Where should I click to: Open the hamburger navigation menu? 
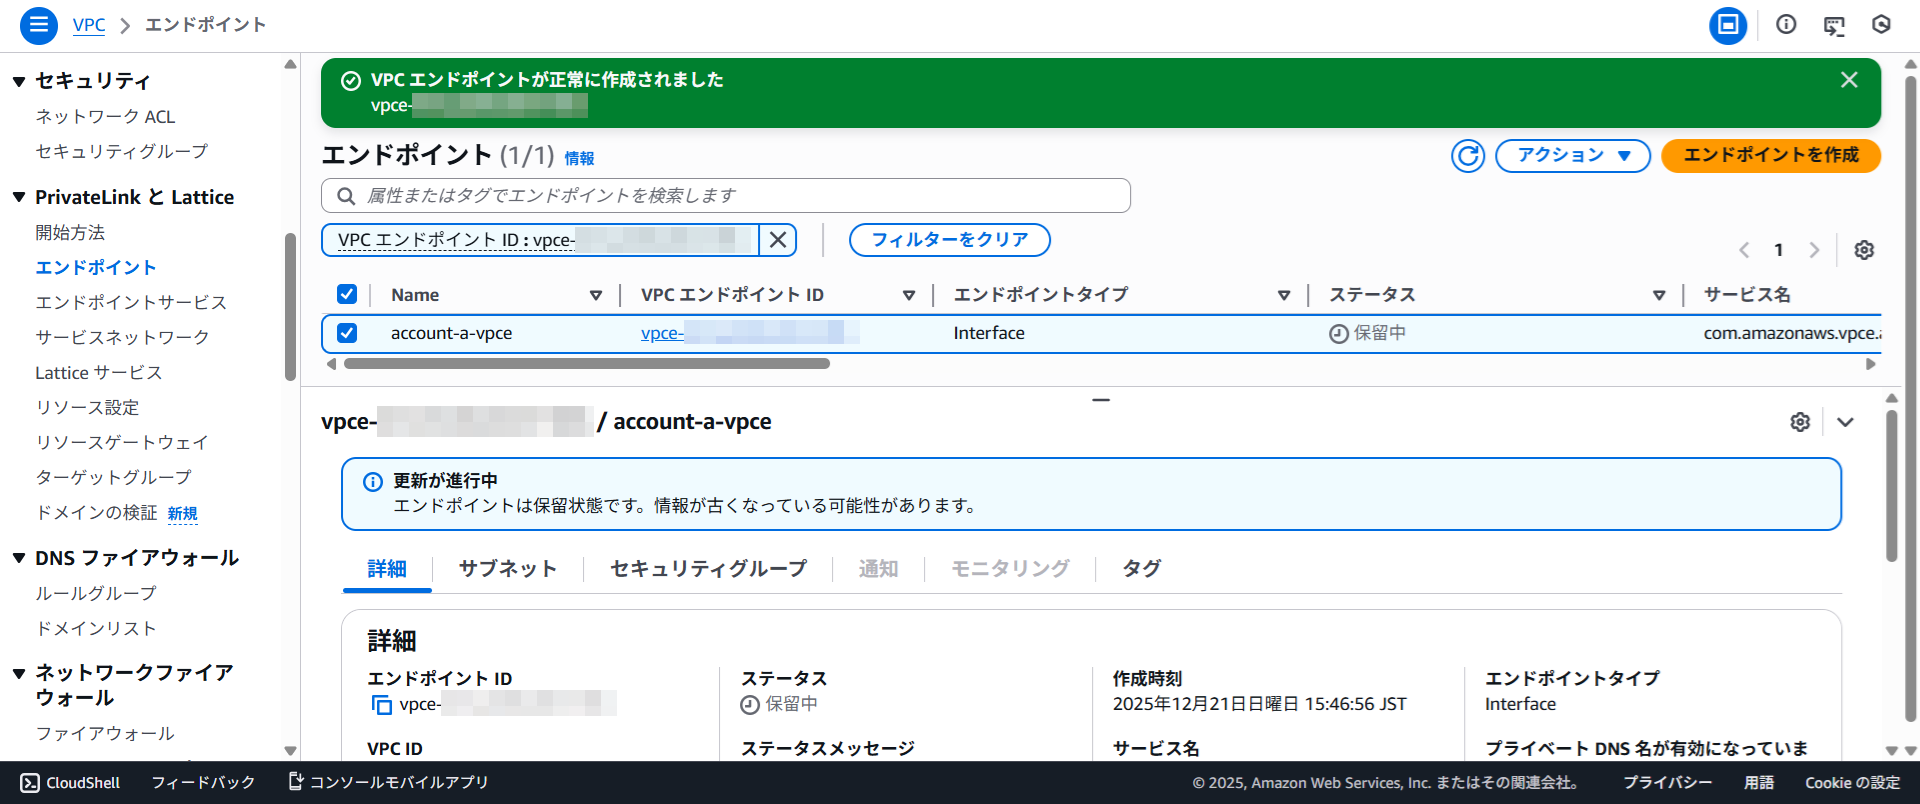(38, 25)
